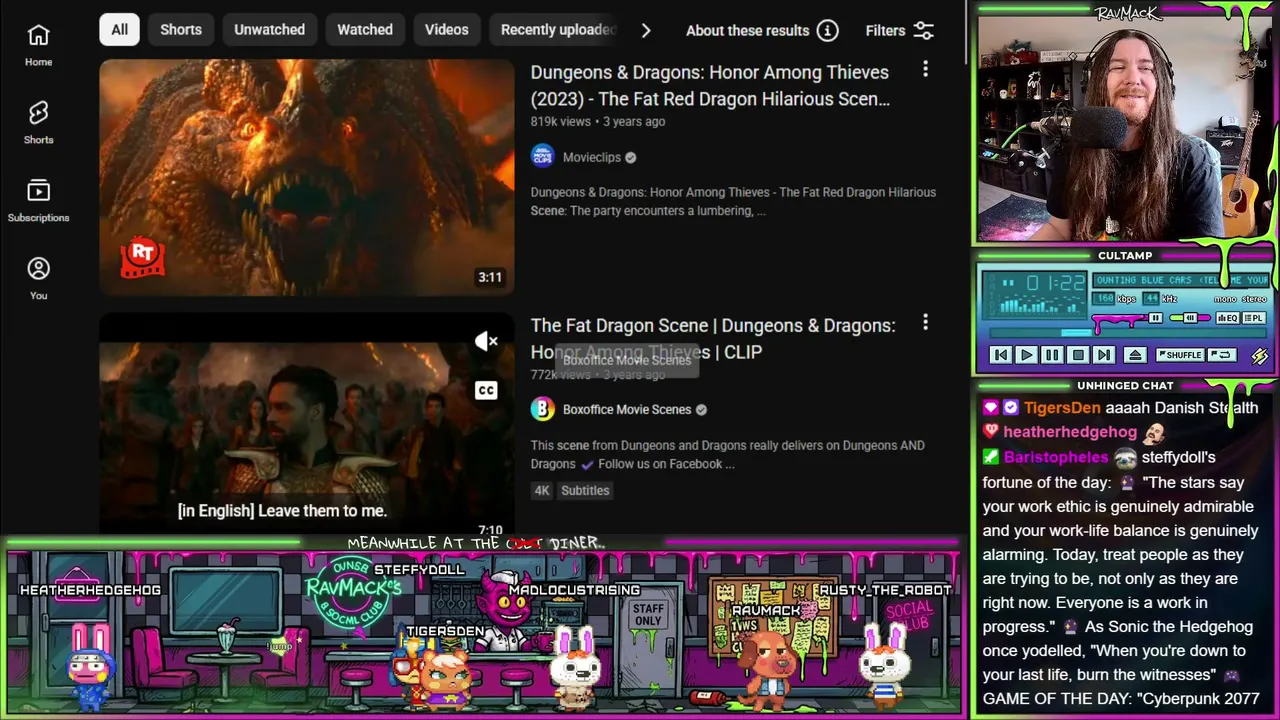Select the mono indicator in Cultamp
Screen dimensions: 1280x720
pyautogui.click(x=1225, y=299)
